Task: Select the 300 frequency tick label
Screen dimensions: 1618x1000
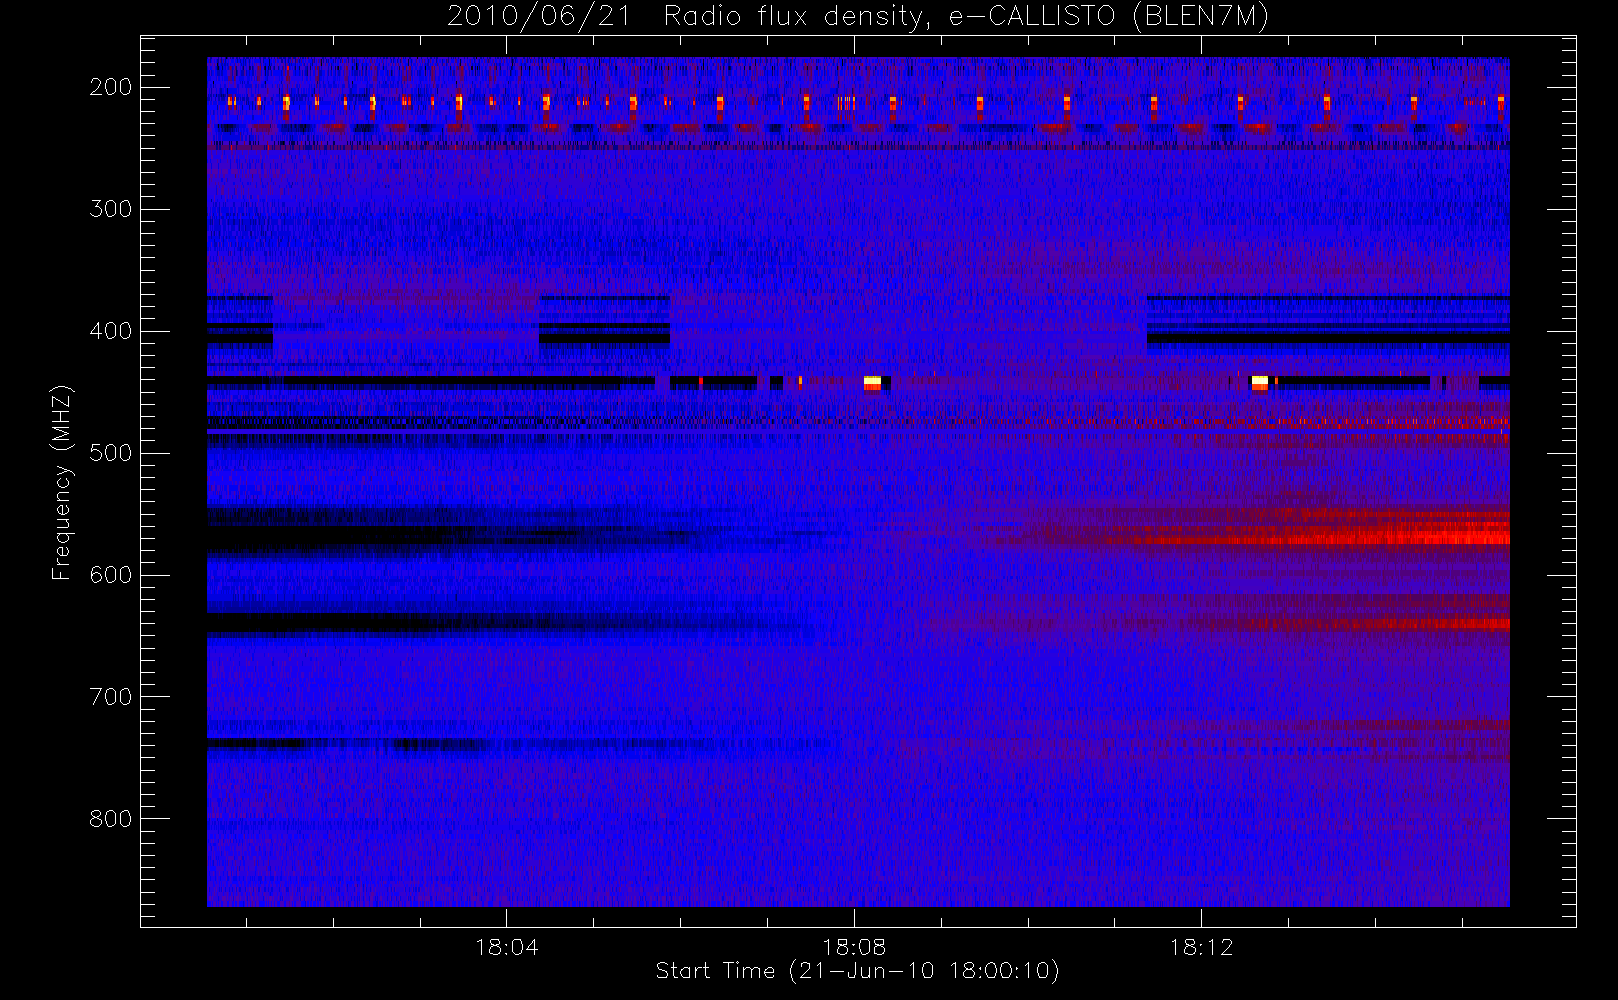Action: [110, 209]
